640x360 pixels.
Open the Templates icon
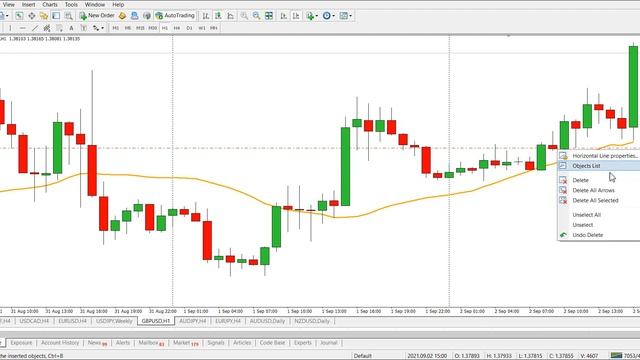click(344, 16)
